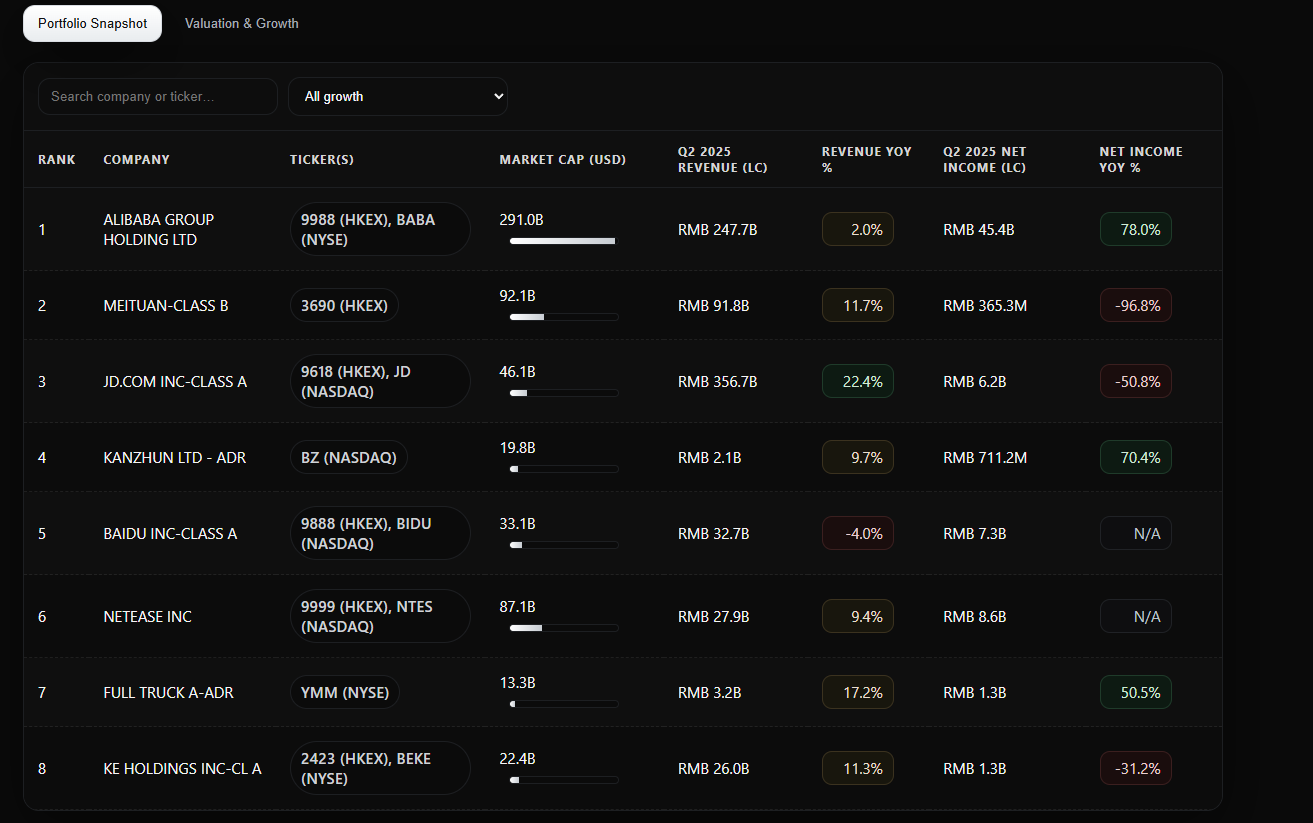This screenshot has height=823, width=1313.
Task: Open the Valuation & Growth tab
Action: click(x=242, y=23)
